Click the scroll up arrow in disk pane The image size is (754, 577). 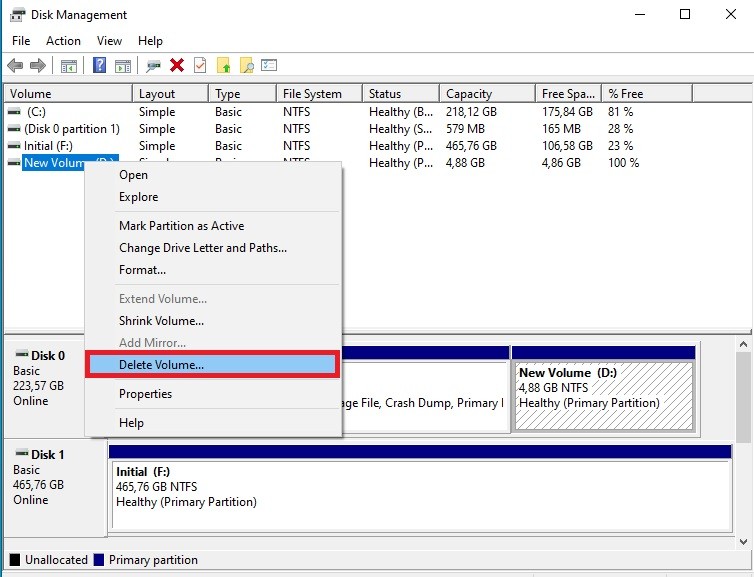click(x=743, y=344)
